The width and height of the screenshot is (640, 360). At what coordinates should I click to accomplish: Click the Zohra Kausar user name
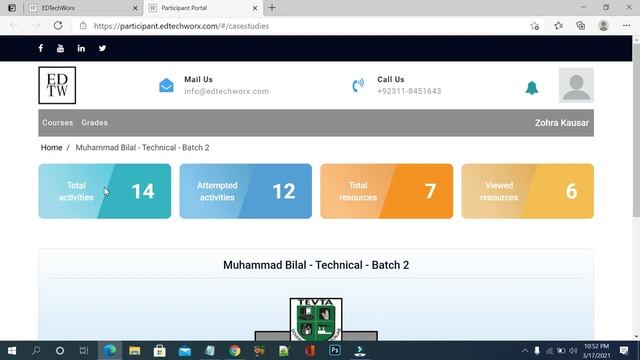pyautogui.click(x=562, y=123)
